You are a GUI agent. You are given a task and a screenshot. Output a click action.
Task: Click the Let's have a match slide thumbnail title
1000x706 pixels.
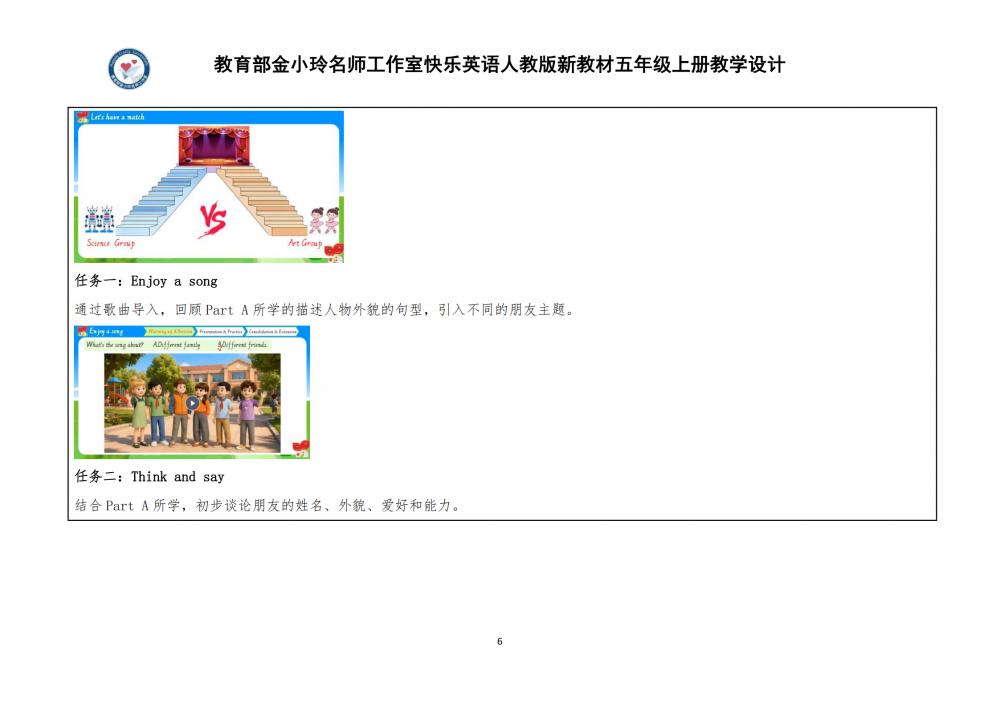117,117
